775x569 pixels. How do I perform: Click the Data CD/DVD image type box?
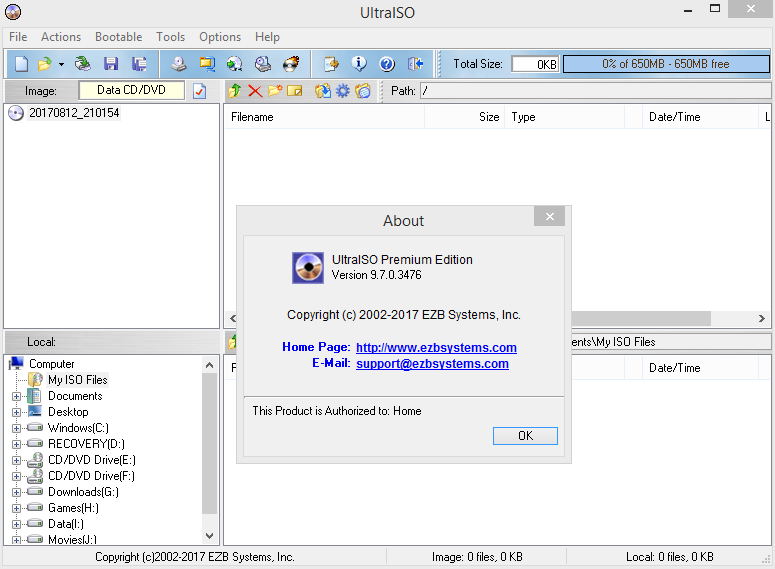coord(131,90)
